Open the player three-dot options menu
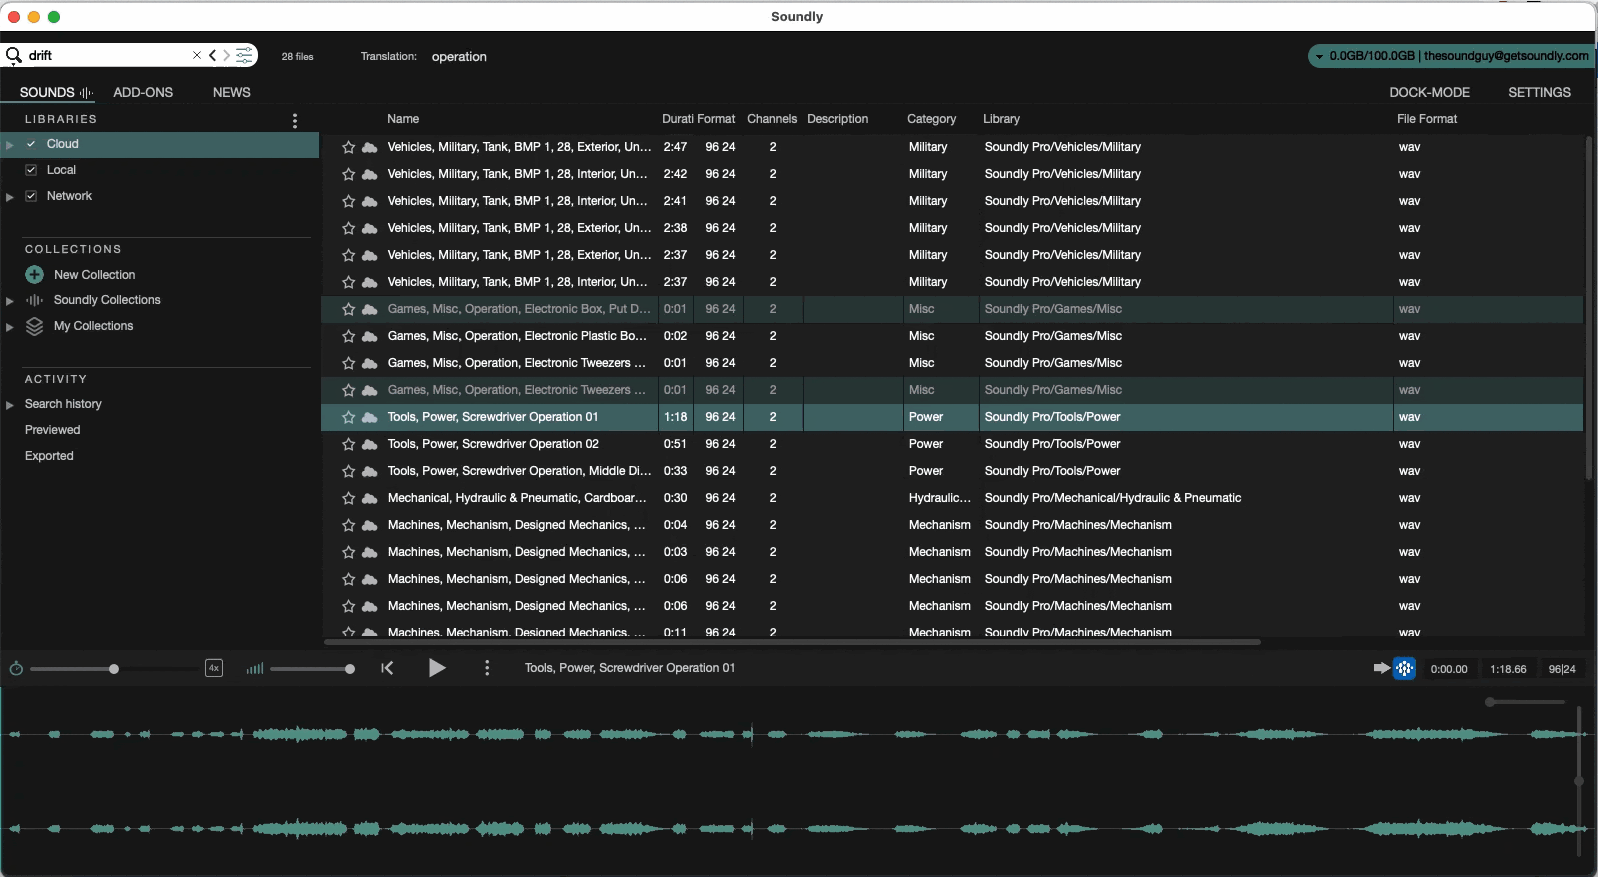This screenshot has height=877, width=1598. (487, 668)
